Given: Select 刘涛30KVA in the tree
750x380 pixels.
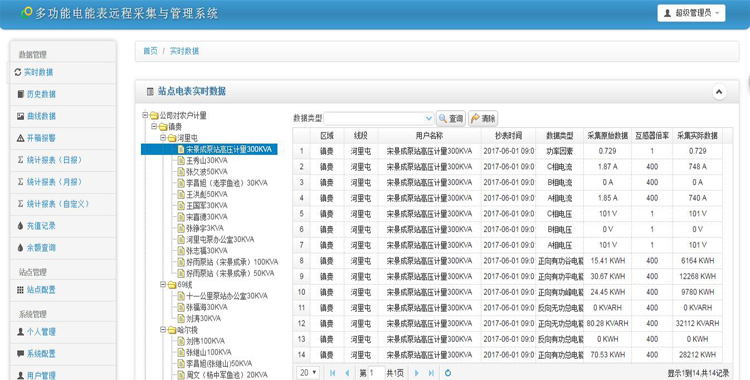Looking at the screenshot, I should pyautogui.click(x=203, y=319).
